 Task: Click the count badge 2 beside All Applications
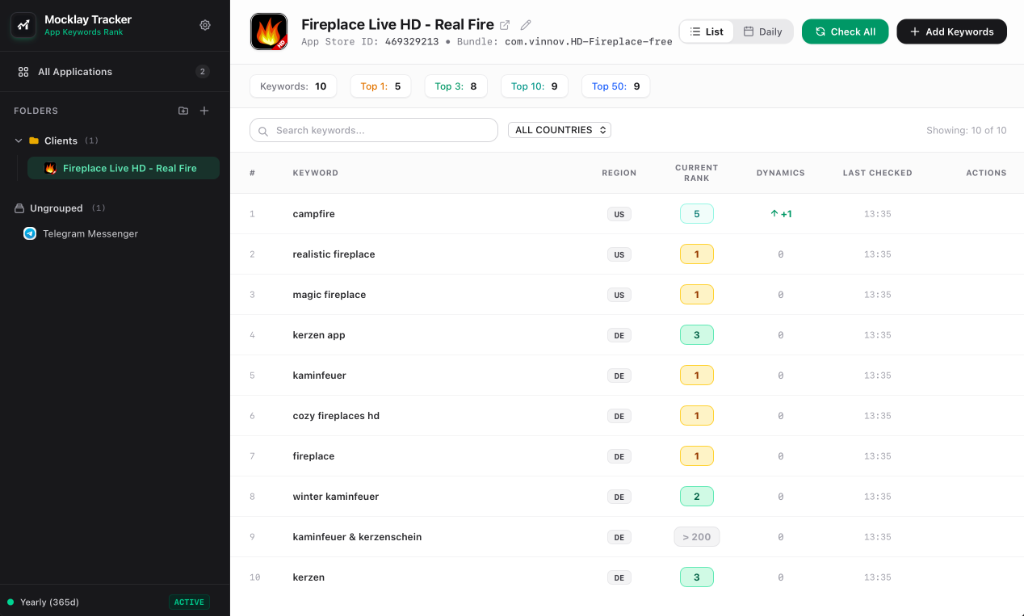click(202, 72)
